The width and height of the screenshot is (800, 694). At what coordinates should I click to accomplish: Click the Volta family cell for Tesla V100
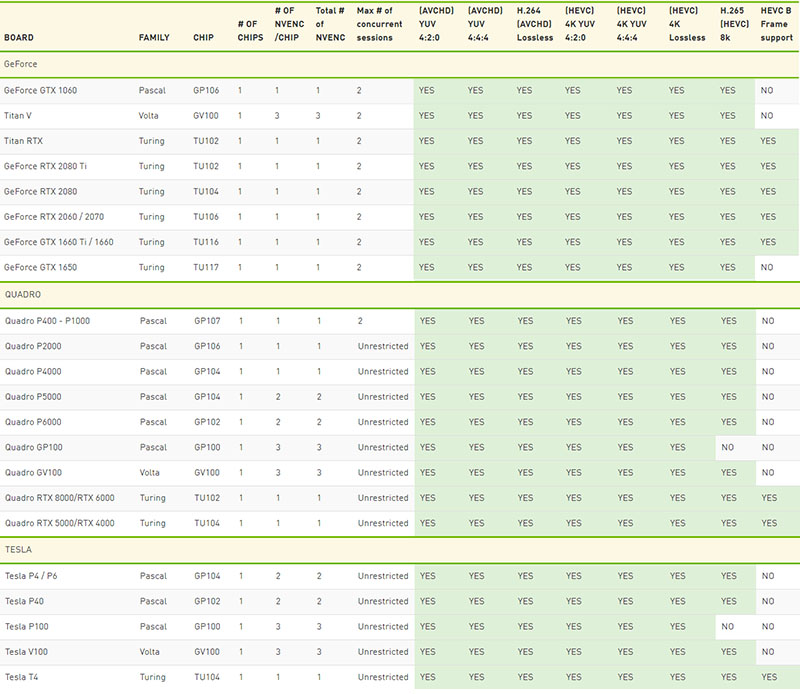149,652
